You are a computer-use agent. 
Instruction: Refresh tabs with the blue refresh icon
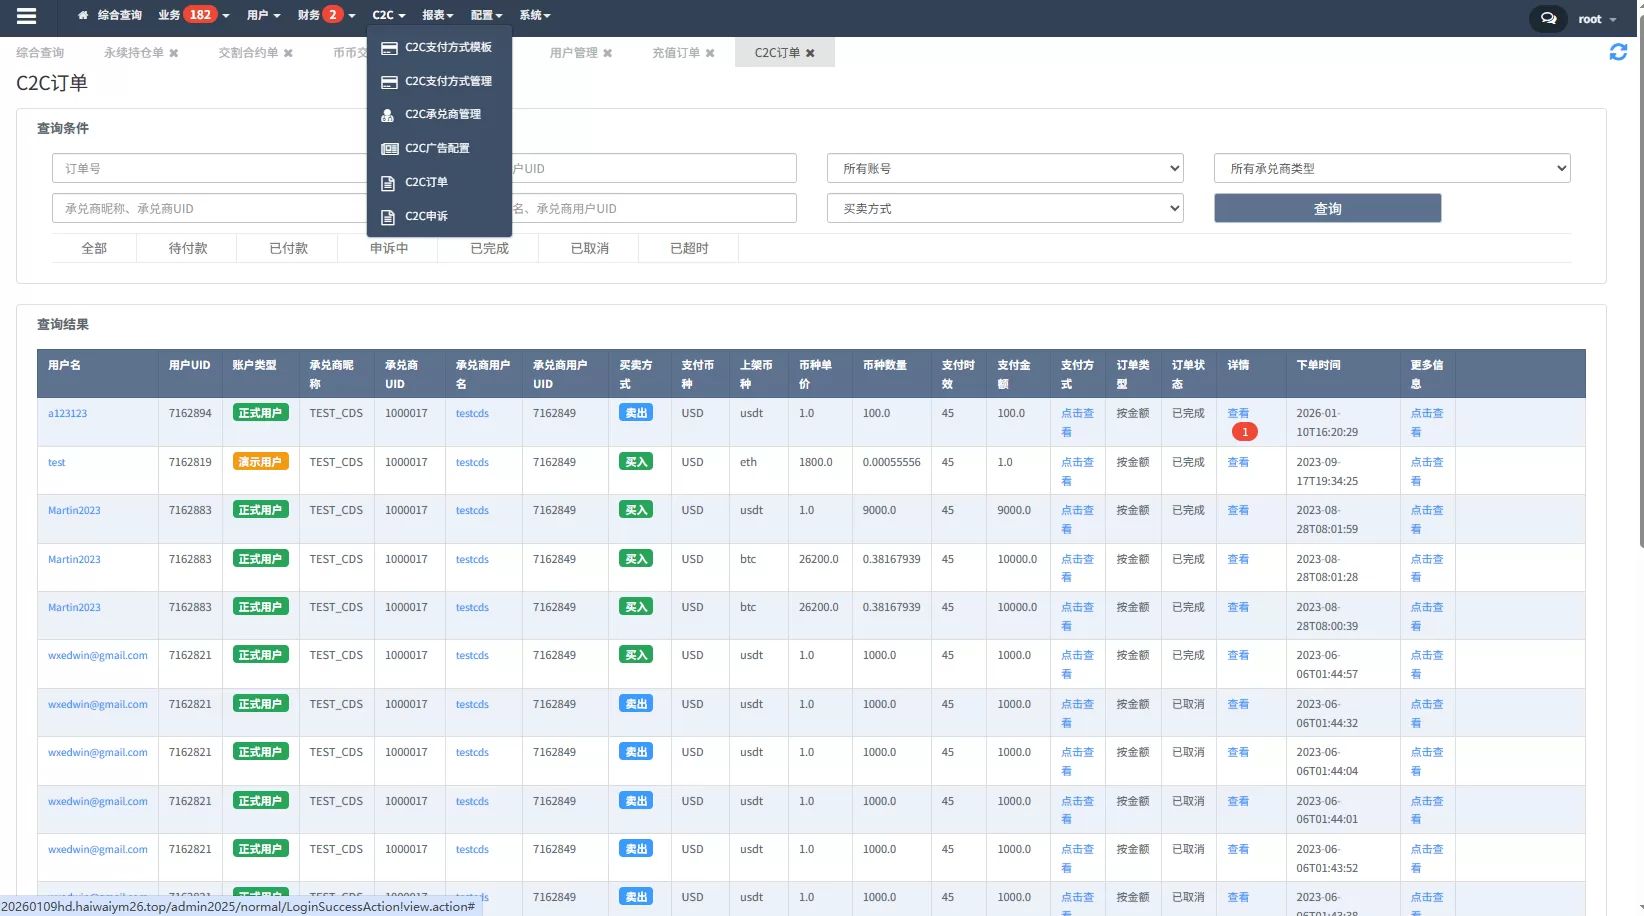tap(1618, 52)
